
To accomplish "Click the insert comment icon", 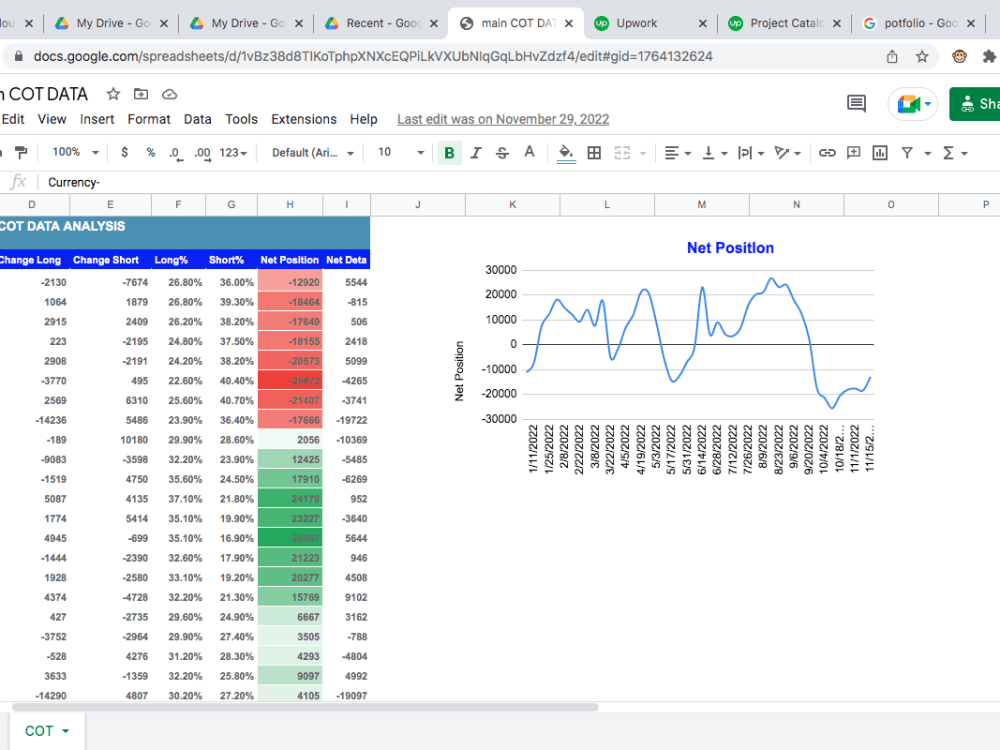I will click(853, 152).
